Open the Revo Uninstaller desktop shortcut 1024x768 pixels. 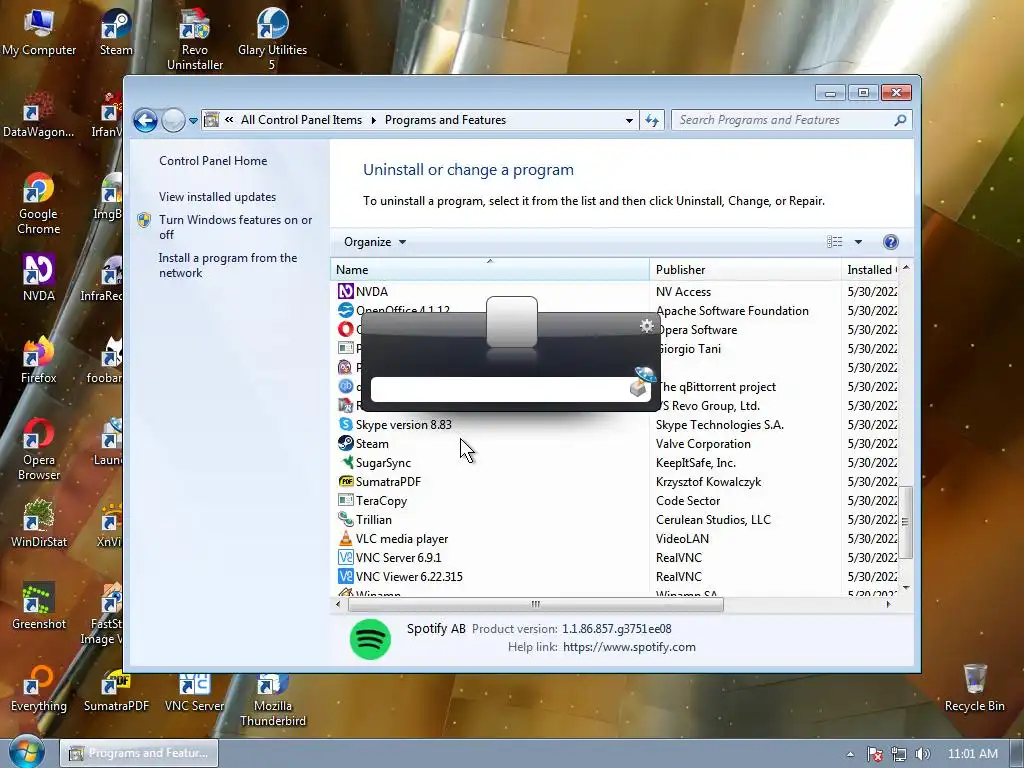[195, 39]
